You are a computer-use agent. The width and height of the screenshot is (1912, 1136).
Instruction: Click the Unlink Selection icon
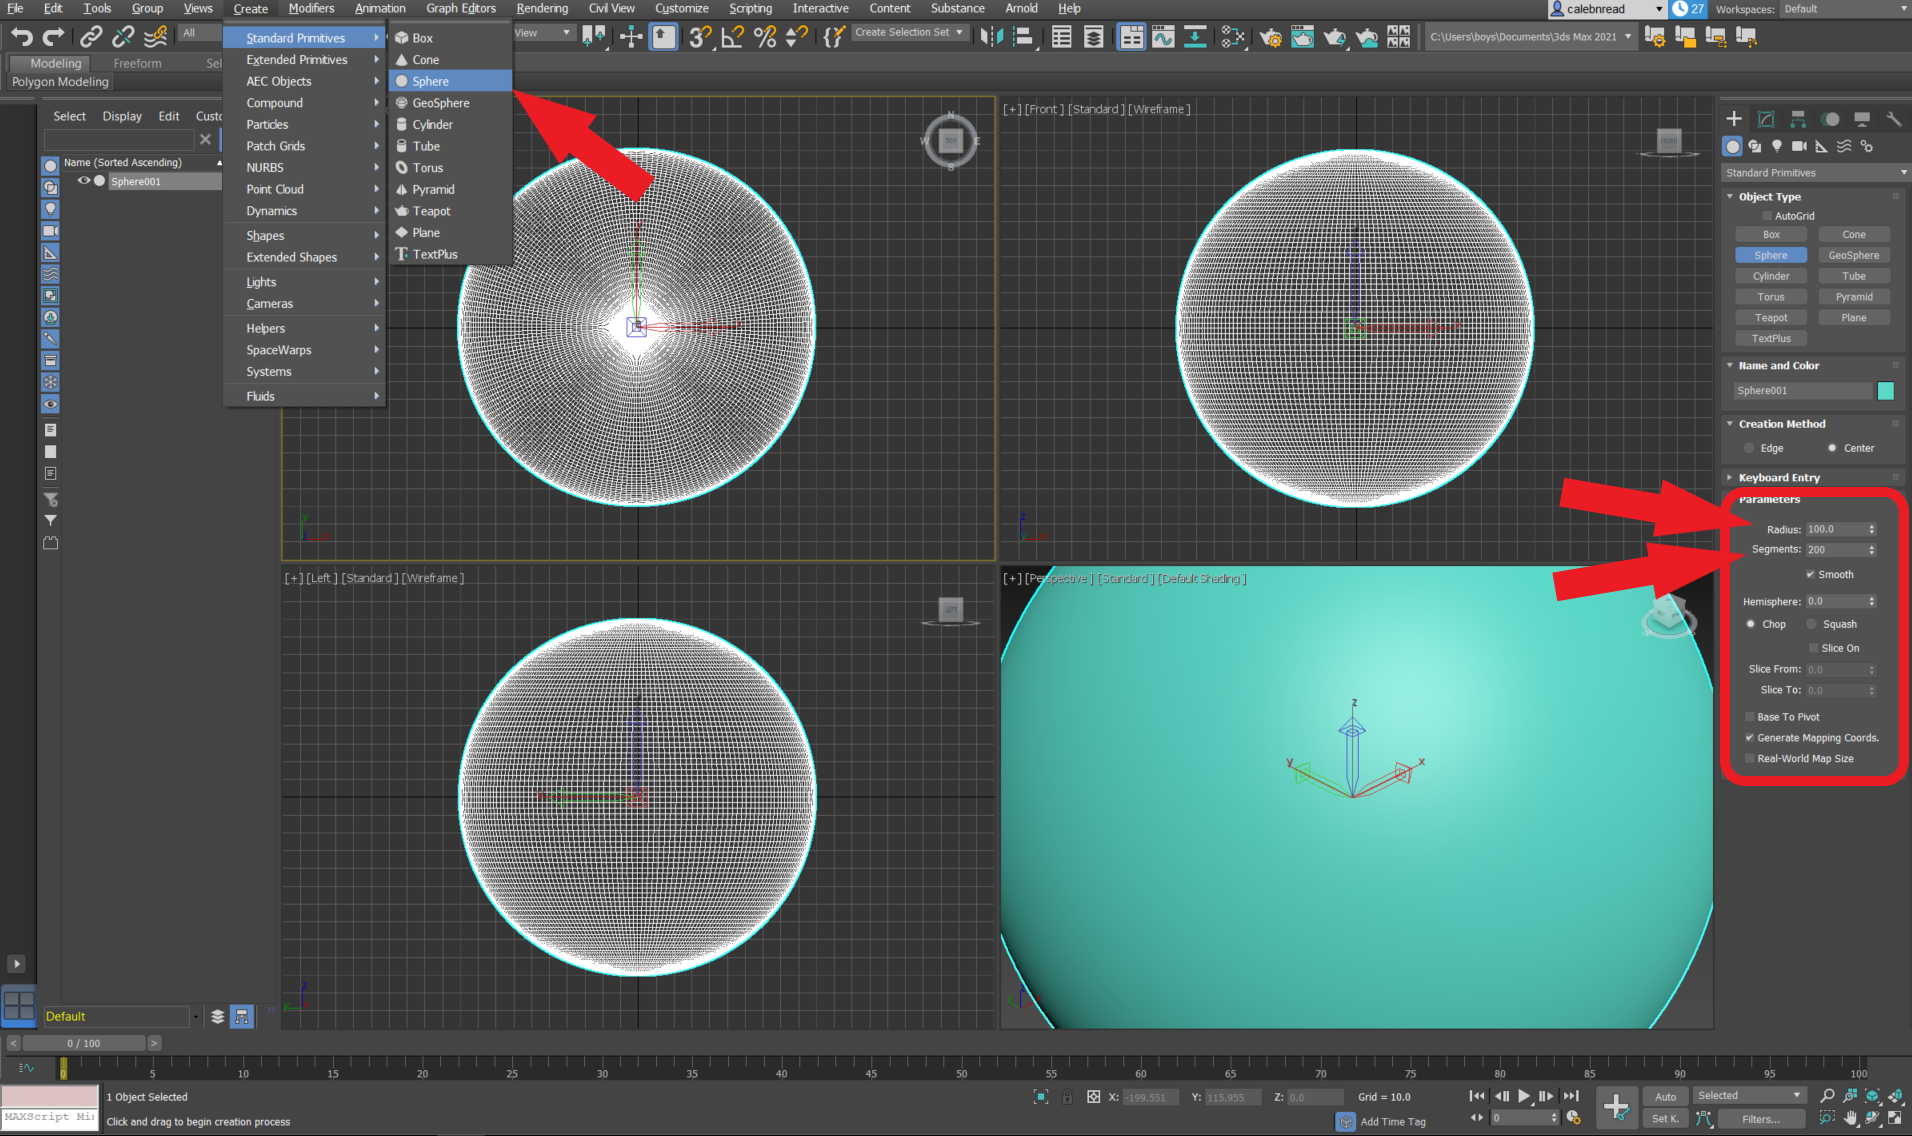pos(123,37)
